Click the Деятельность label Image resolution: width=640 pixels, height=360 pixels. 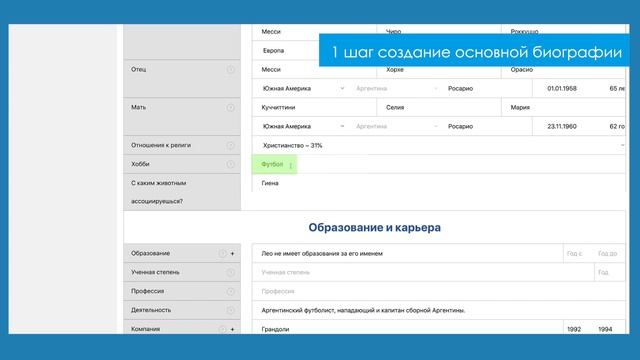coord(151,310)
